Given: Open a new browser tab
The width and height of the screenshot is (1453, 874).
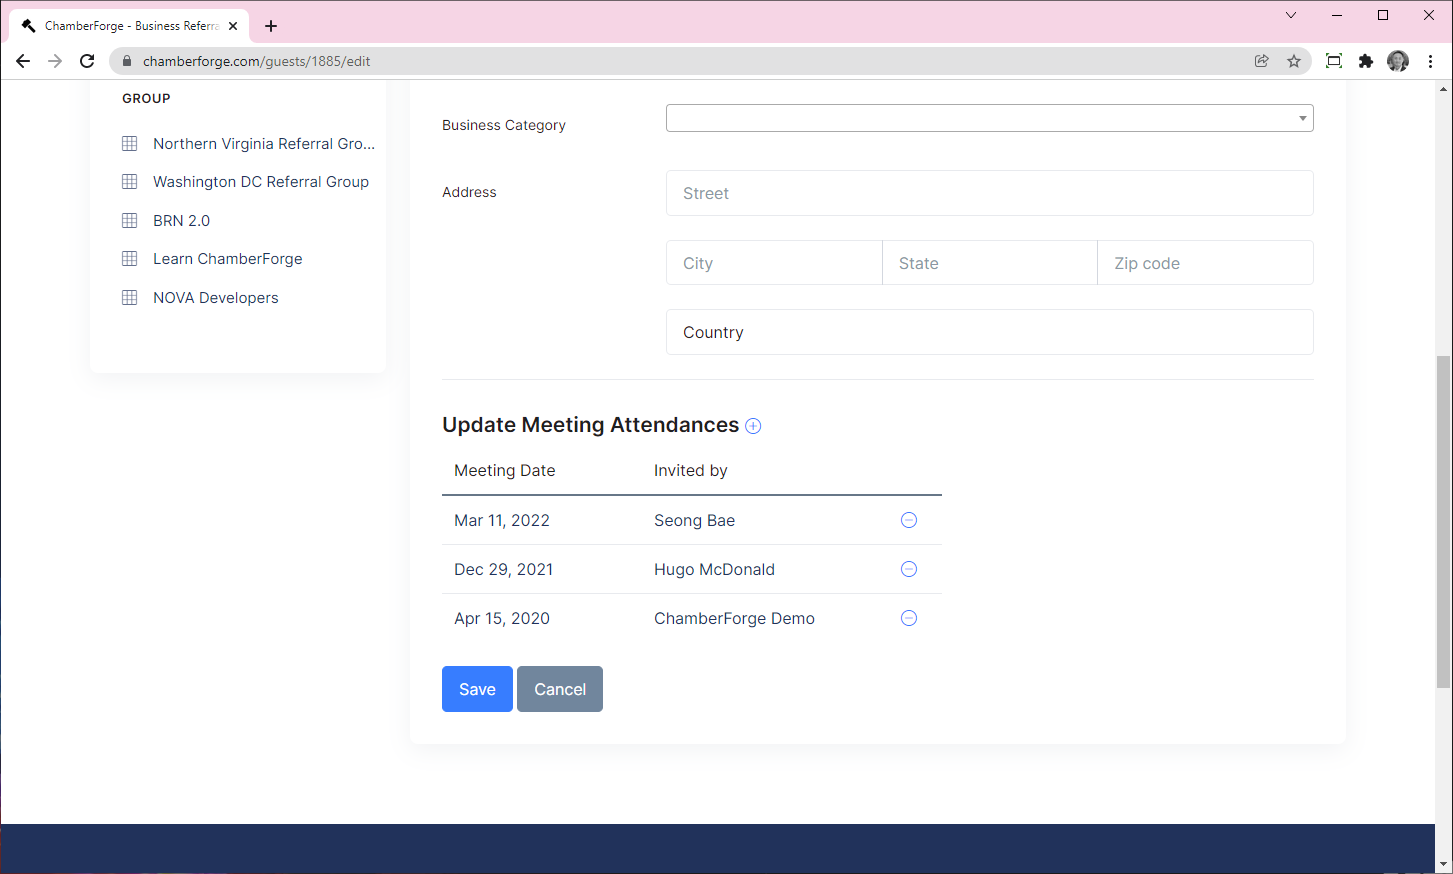Looking at the screenshot, I should pos(271,26).
